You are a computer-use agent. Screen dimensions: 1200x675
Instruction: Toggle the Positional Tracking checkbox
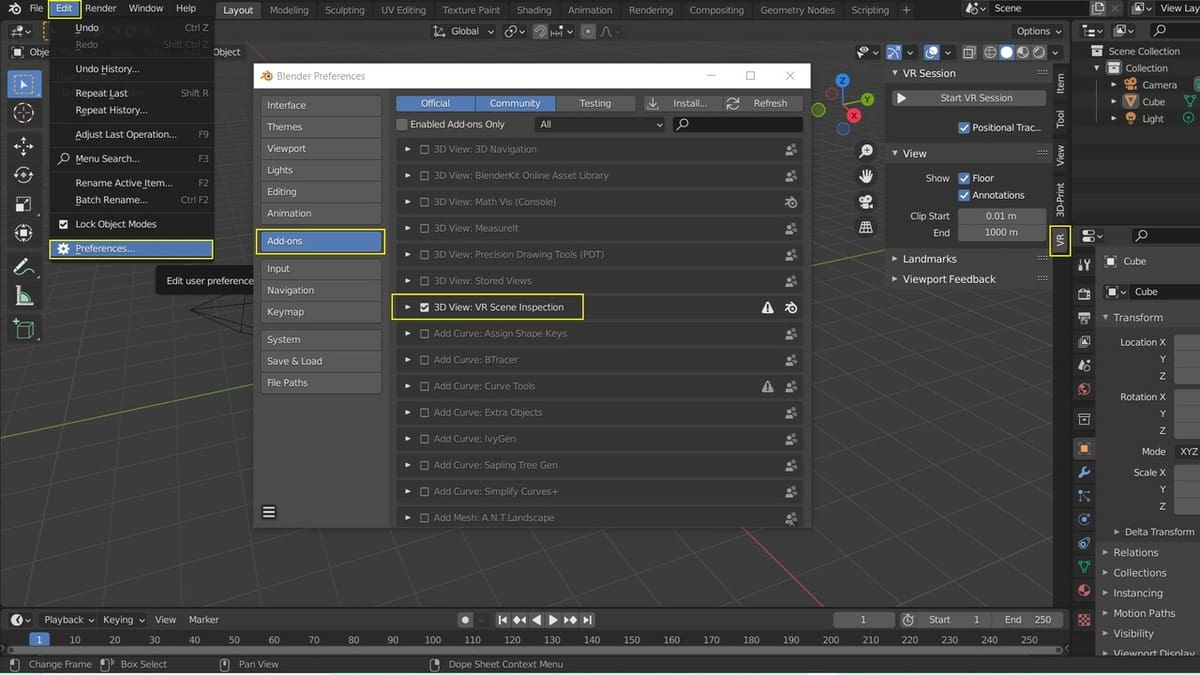click(964, 128)
